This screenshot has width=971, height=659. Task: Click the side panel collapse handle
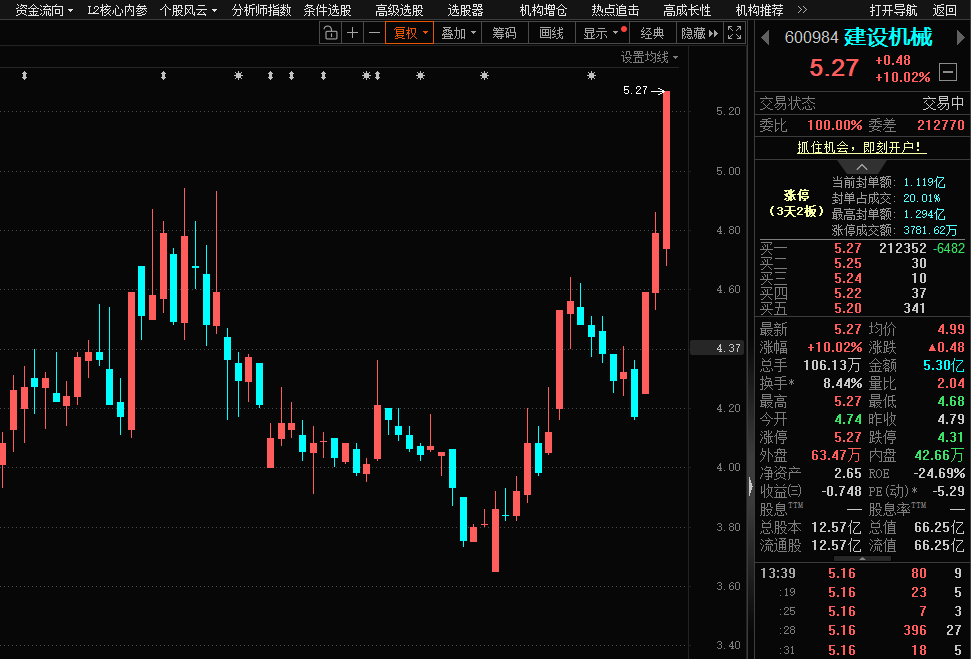pyautogui.click(x=751, y=486)
